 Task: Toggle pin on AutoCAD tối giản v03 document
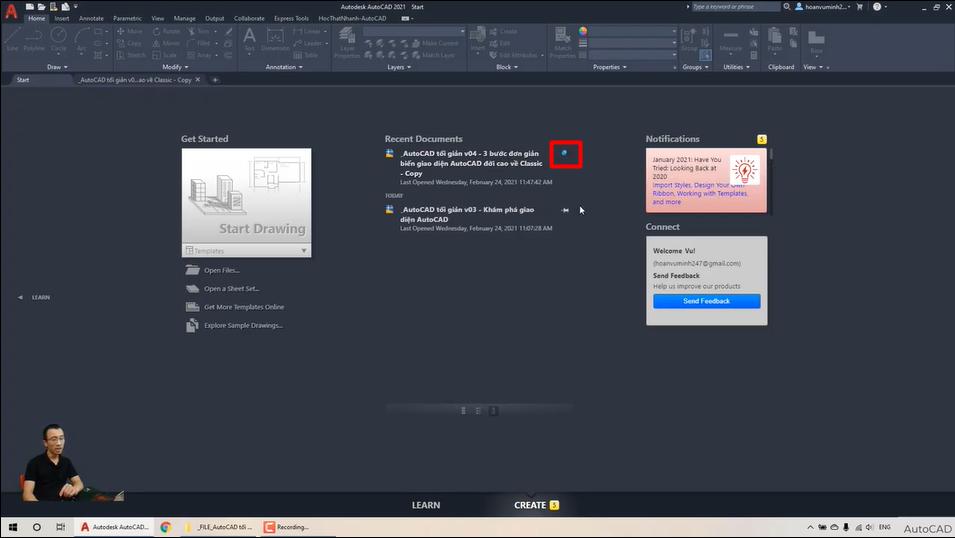pos(565,210)
